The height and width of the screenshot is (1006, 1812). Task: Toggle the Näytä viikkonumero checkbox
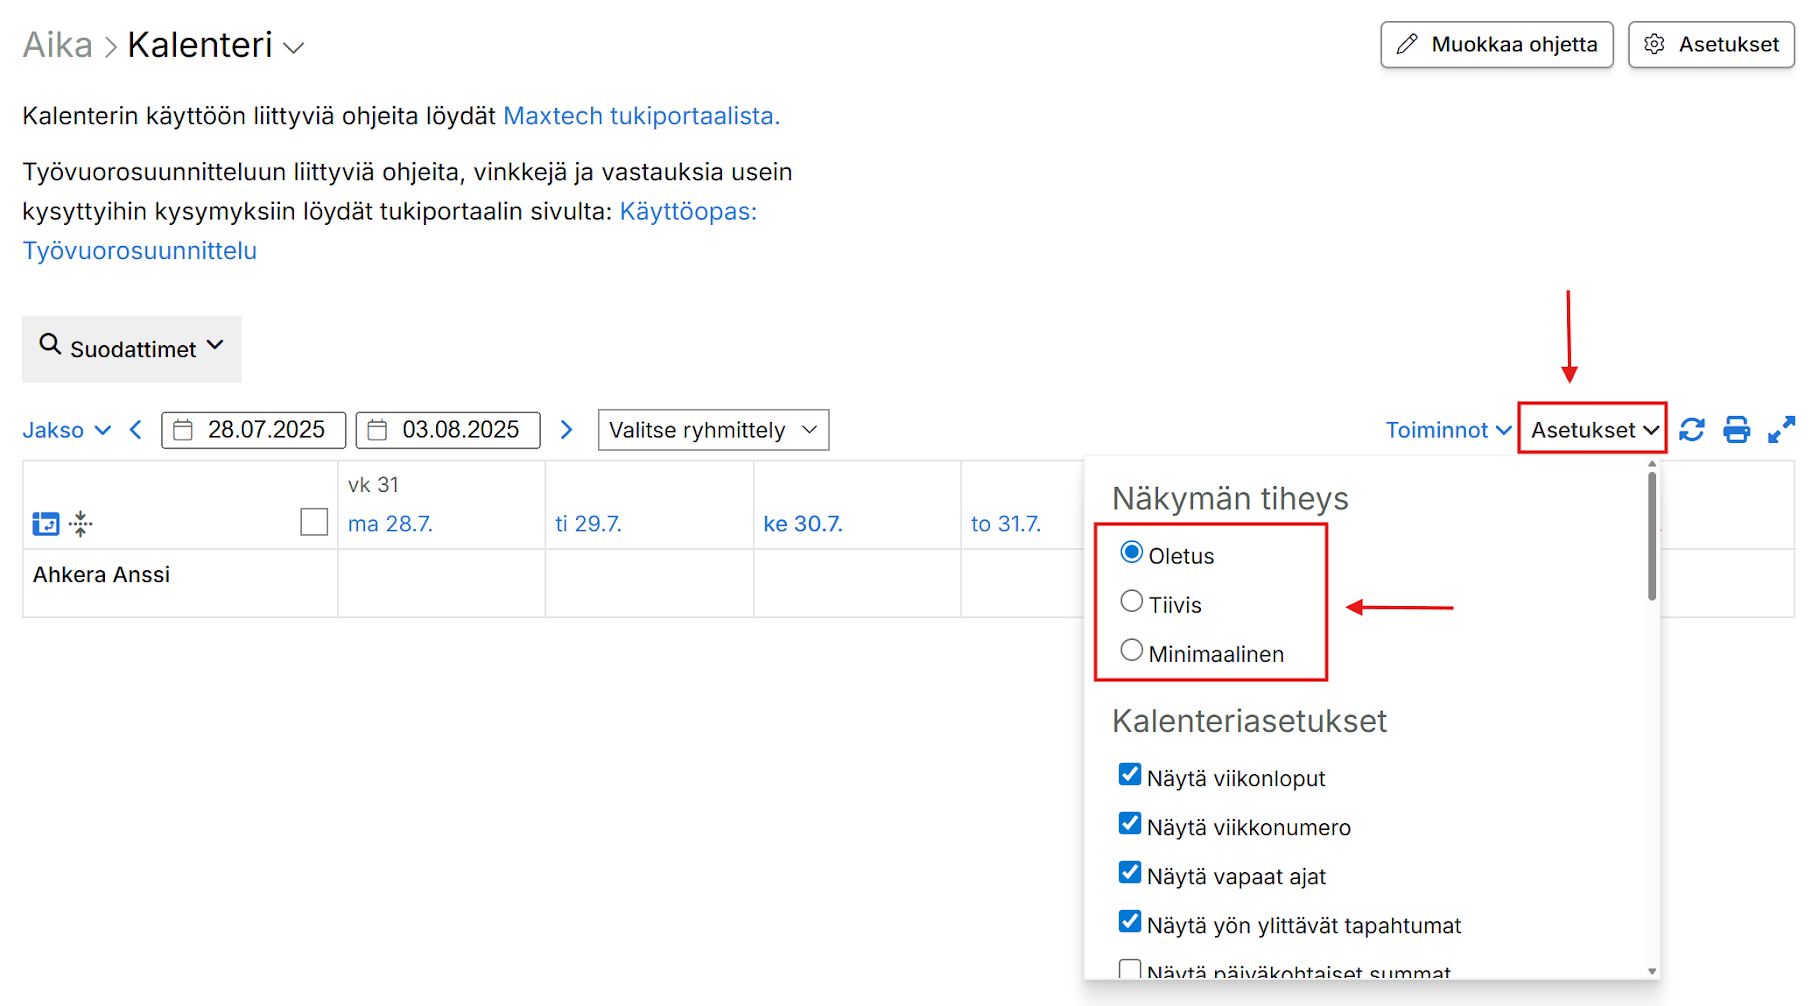click(1130, 824)
